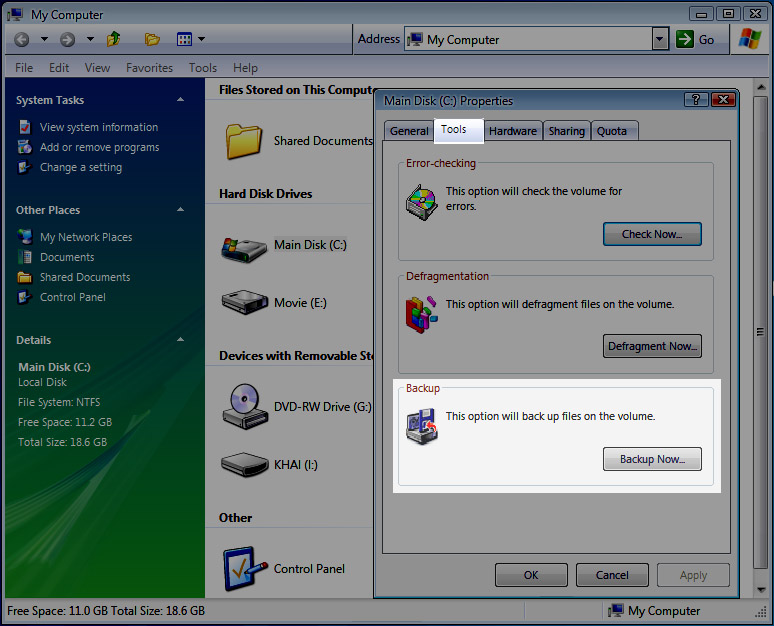The width and height of the screenshot is (774, 626).
Task: Open Add or remove programs link
Action: tap(99, 147)
